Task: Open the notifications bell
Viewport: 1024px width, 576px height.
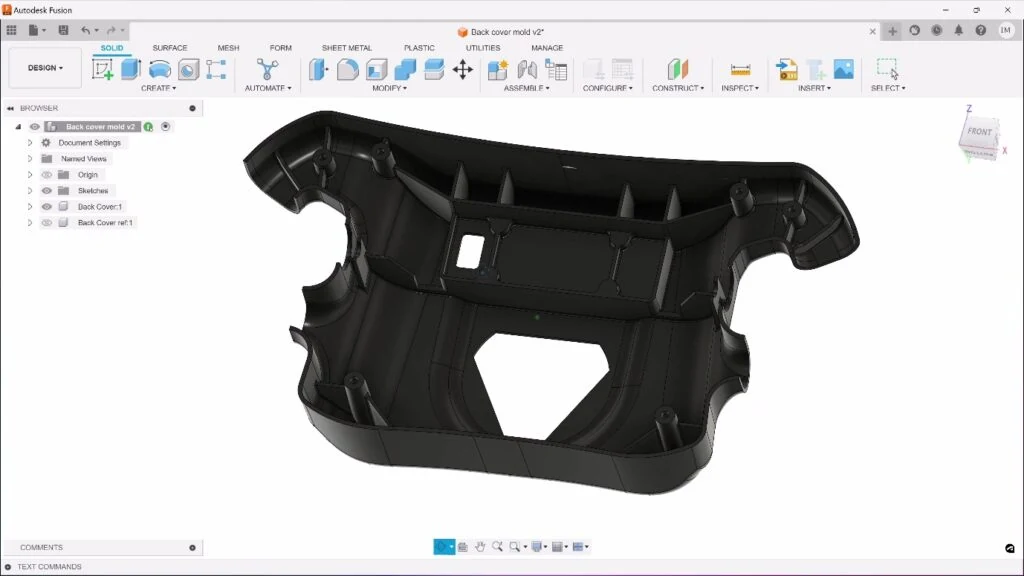Action: click(959, 31)
